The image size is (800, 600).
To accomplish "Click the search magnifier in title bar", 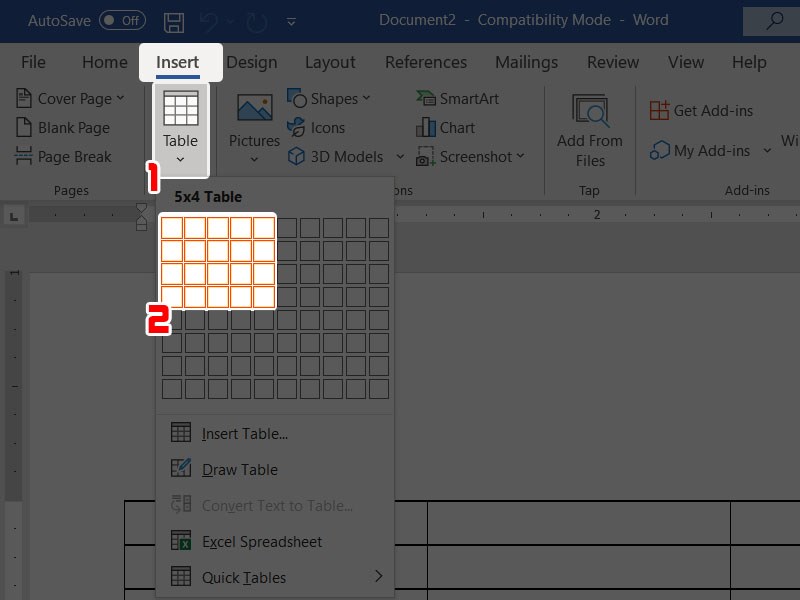I will click(774, 21).
